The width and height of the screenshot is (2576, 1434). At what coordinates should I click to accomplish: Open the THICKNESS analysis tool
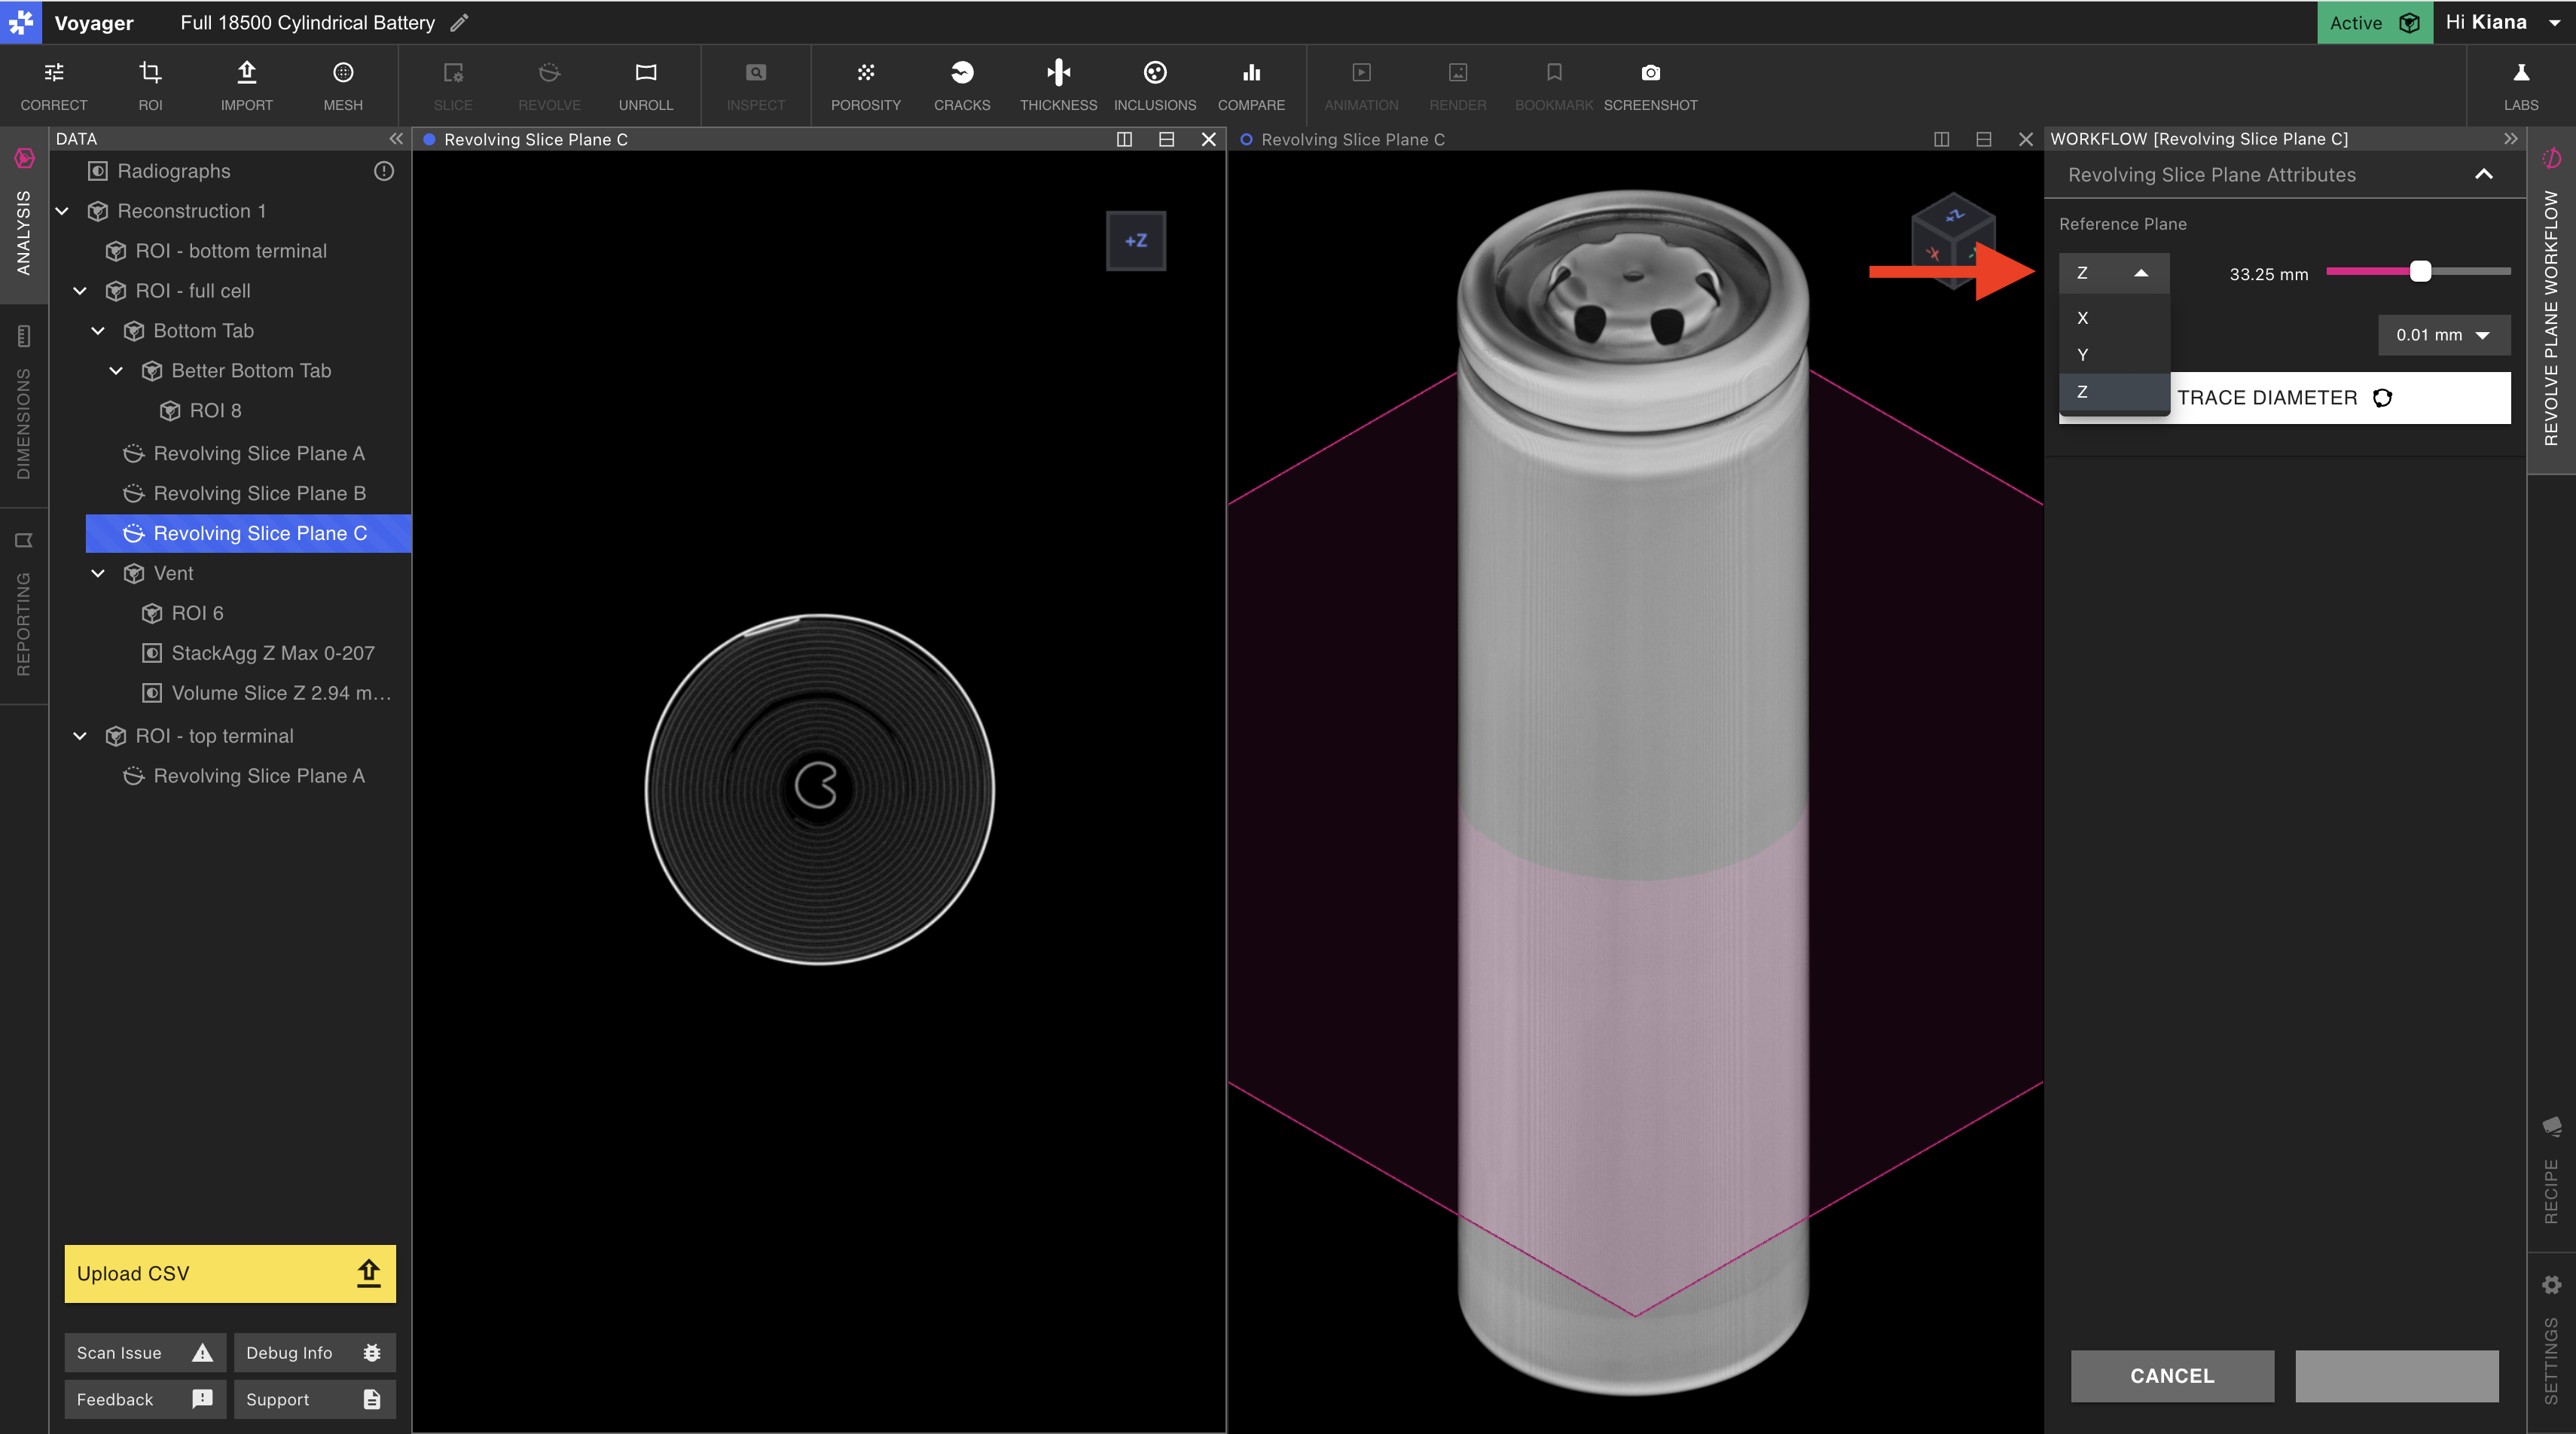[x=1058, y=86]
